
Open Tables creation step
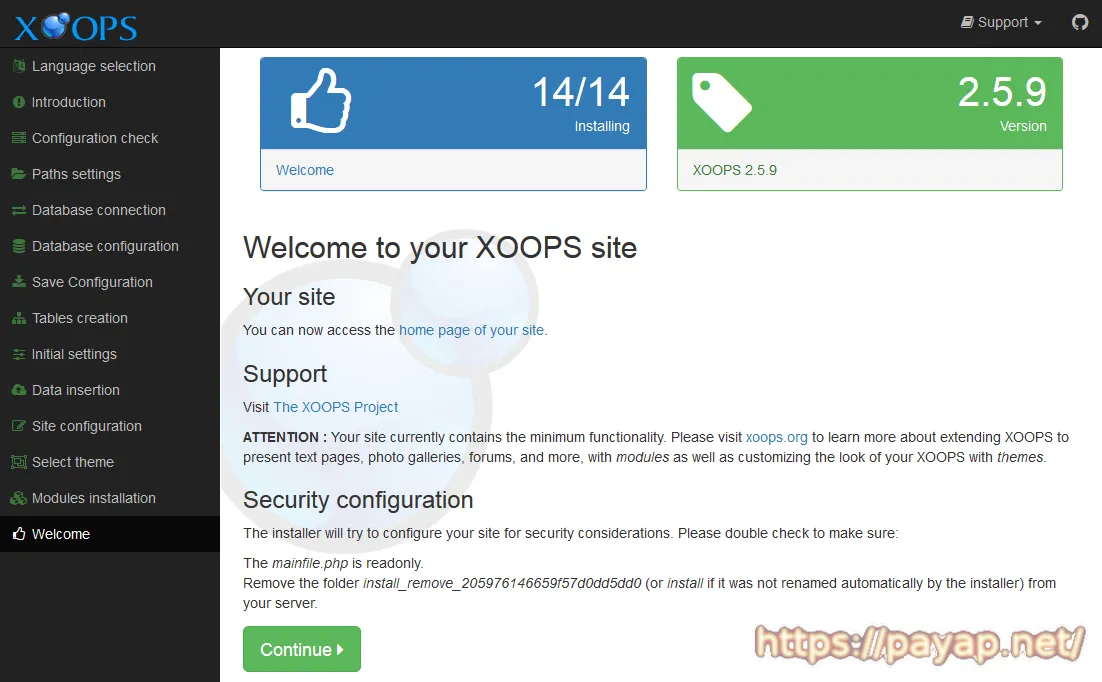(110, 318)
